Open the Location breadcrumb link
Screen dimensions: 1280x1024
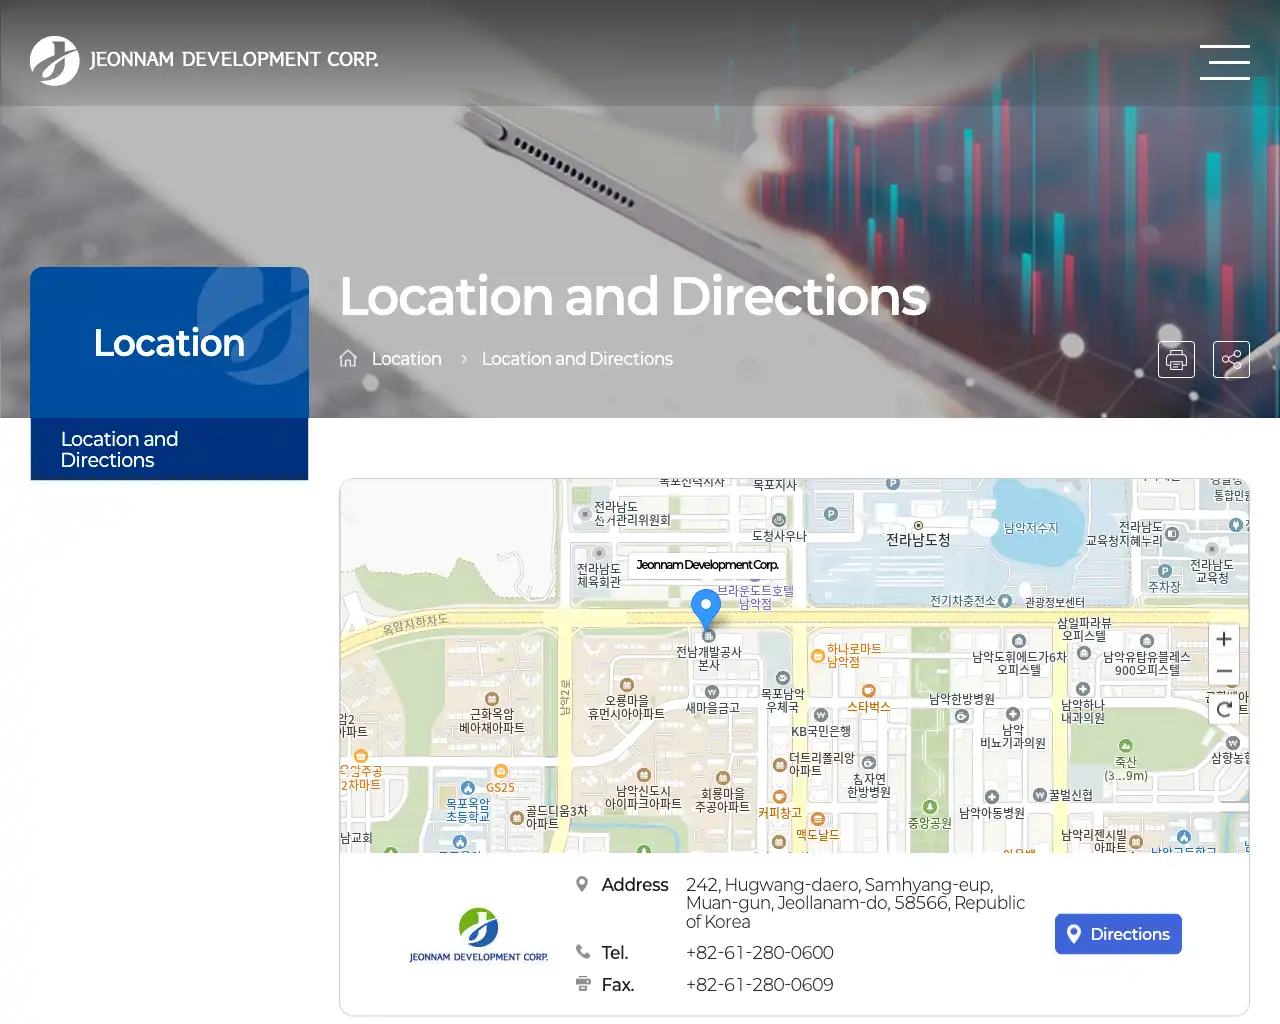point(406,359)
